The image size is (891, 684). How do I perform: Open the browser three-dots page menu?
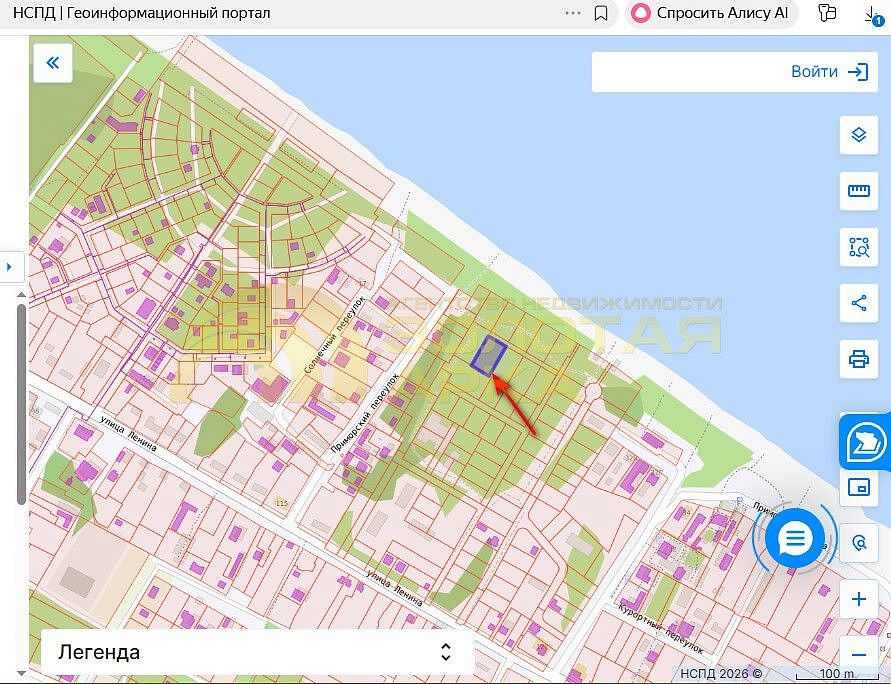(x=573, y=13)
